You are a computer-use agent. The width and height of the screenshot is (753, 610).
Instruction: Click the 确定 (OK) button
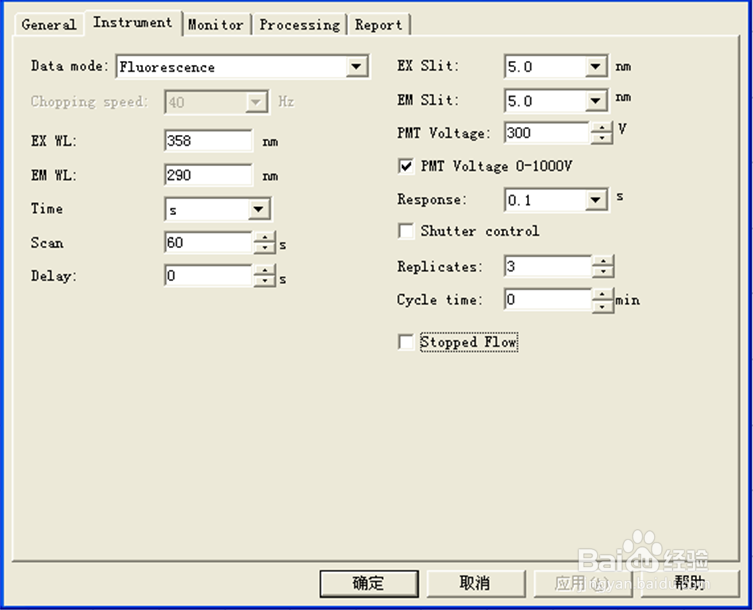pos(369,583)
